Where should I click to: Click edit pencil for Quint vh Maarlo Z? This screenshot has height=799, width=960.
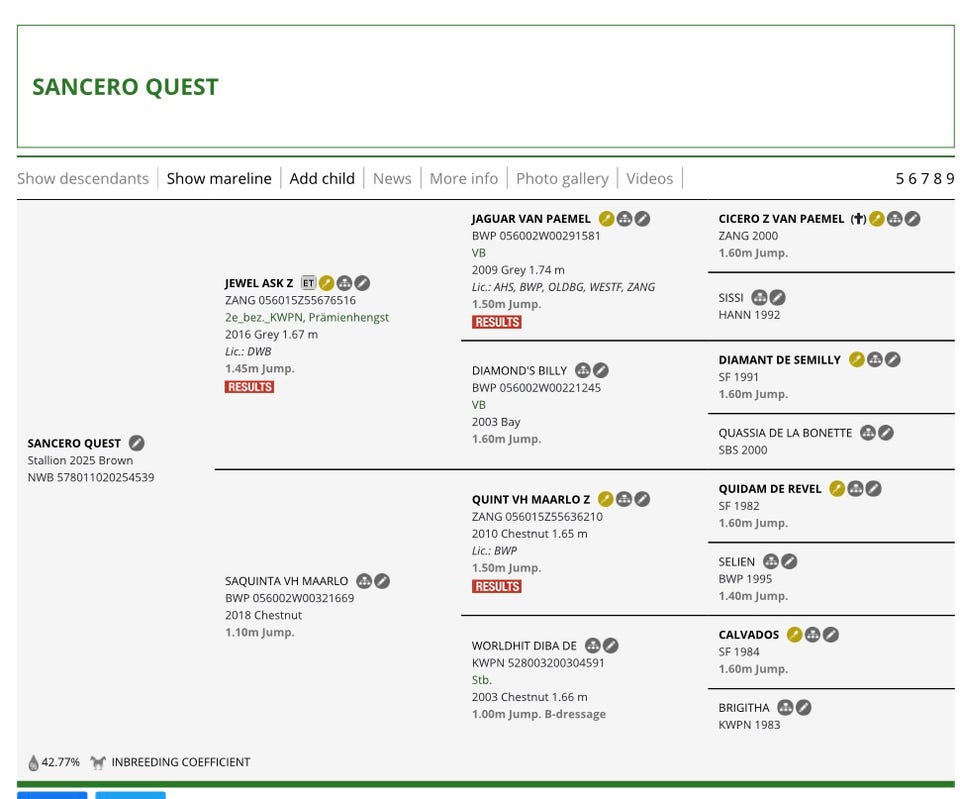coord(642,499)
